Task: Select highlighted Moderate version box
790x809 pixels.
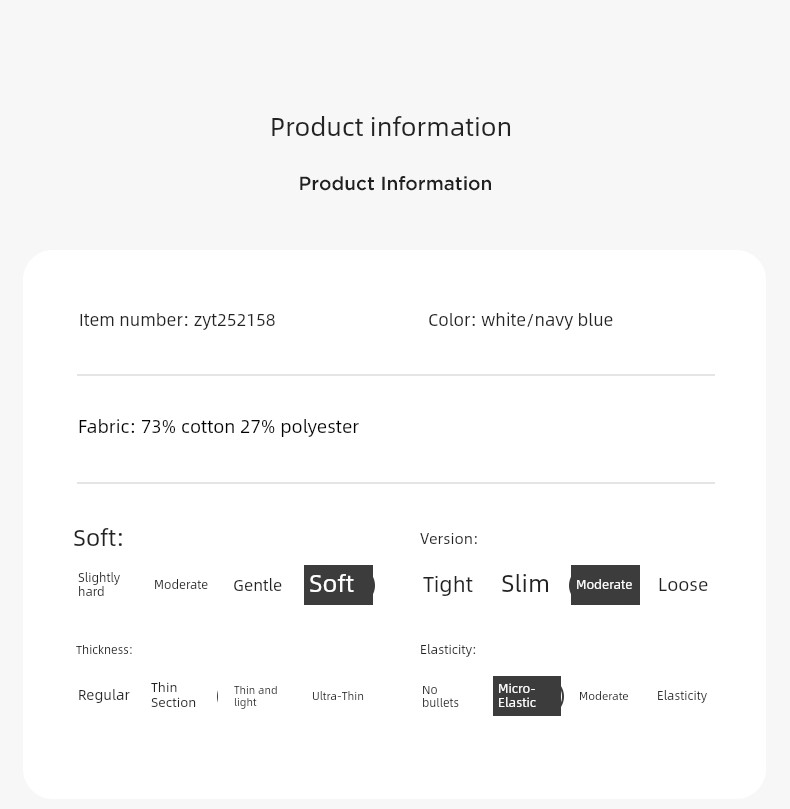Action: tap(605, 585)
